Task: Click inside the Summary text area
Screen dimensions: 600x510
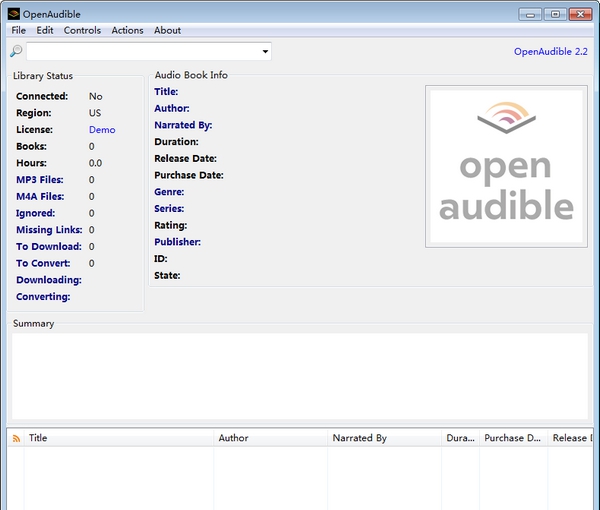Action: (x=300, y=376)
